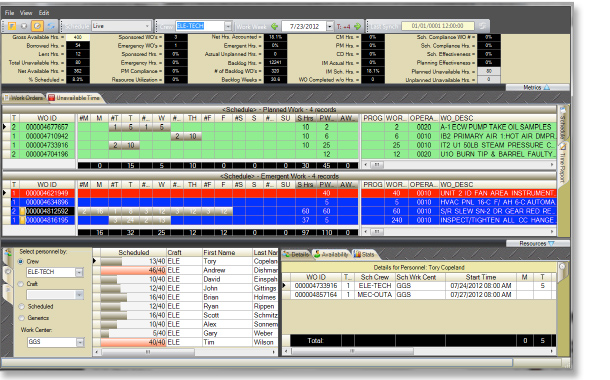Switch to the Unavailable Time tab

pos(75,98)
